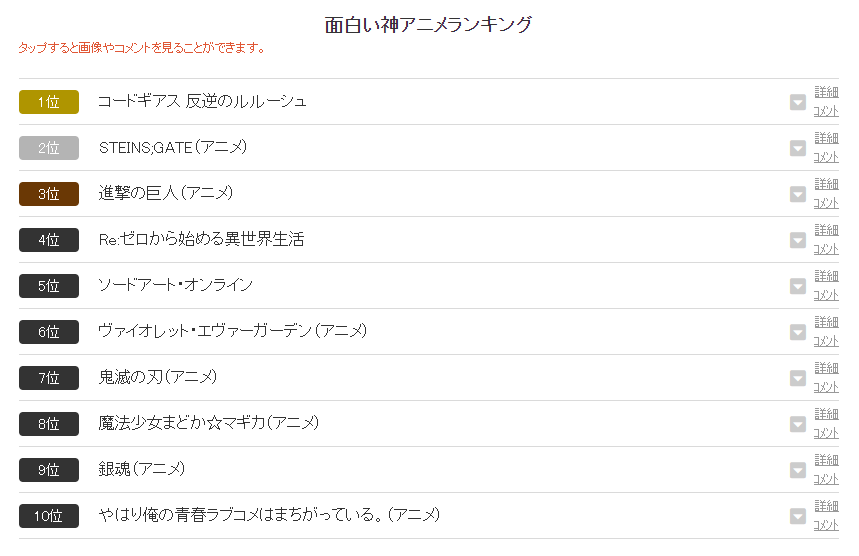This screenshot has height=556, width=859.
Task: Open コメント link for the 10位 entry
Action: coord(826,525)
